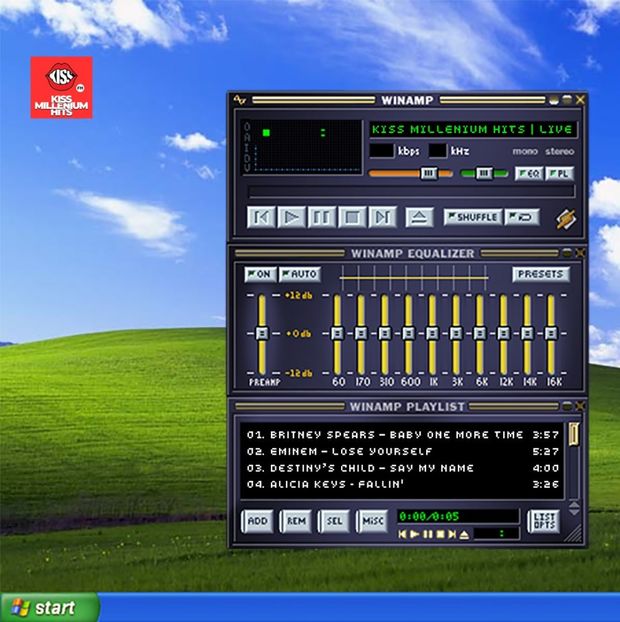Click the 16K equalizer slider handle
Viewport: 620px width, 622px height.
click(x=551, y=333)
